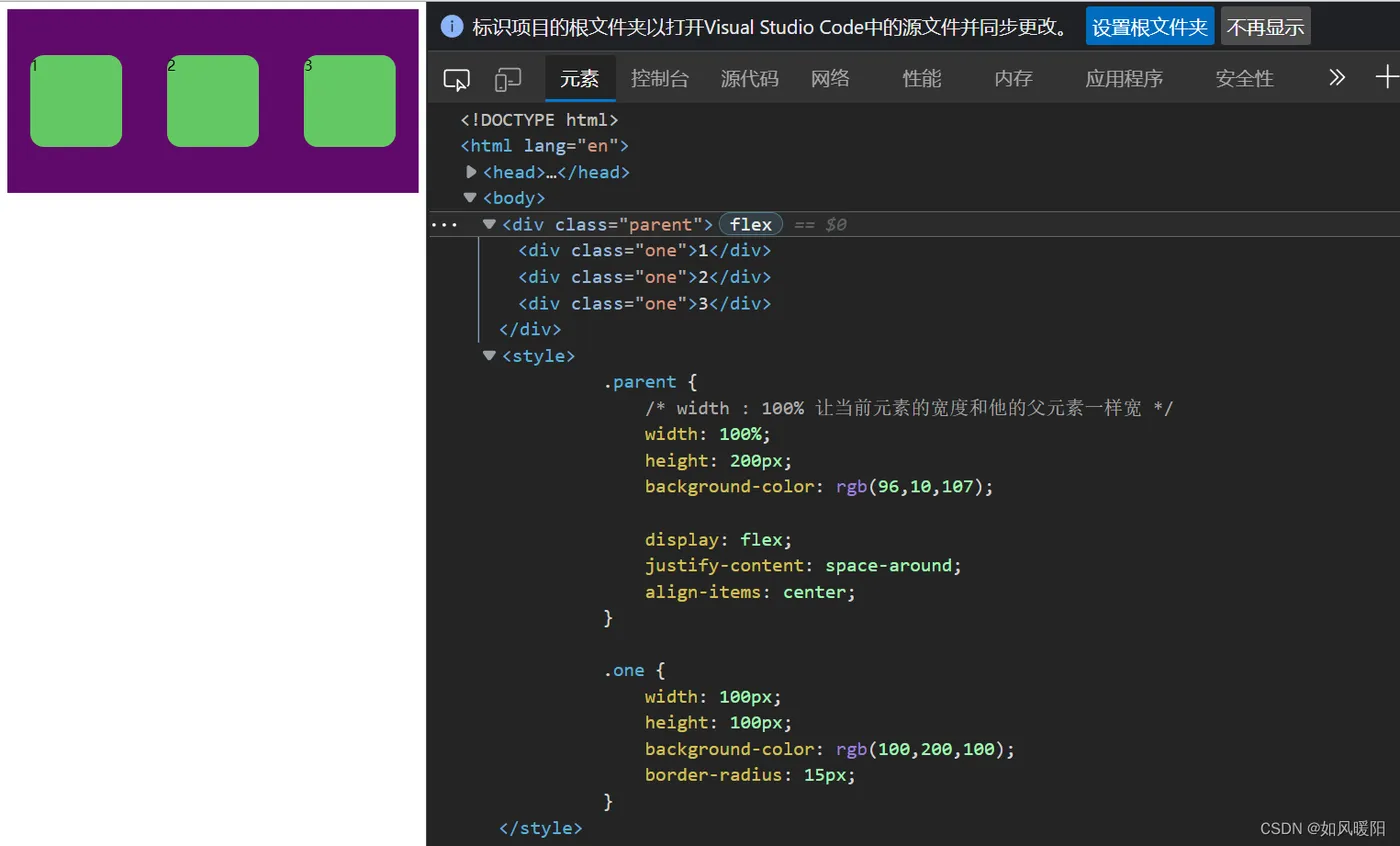
Task: Open the 性能 tab
Action: tap(921, 79)
